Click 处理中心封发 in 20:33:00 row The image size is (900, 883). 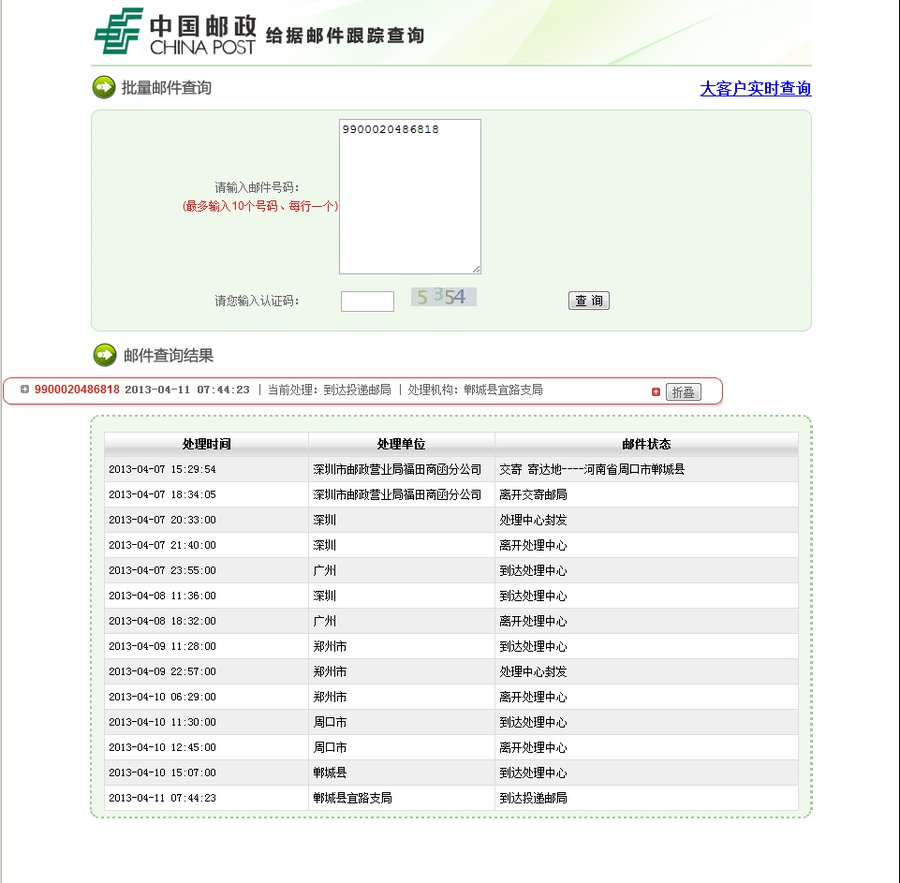pos(533,520)
